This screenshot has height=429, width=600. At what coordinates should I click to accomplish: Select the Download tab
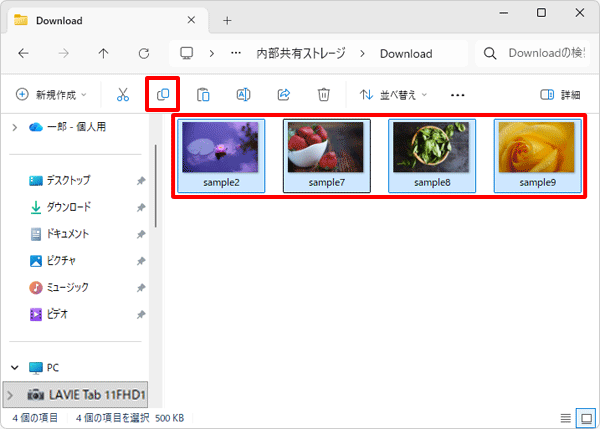click(x=107, y=20)
